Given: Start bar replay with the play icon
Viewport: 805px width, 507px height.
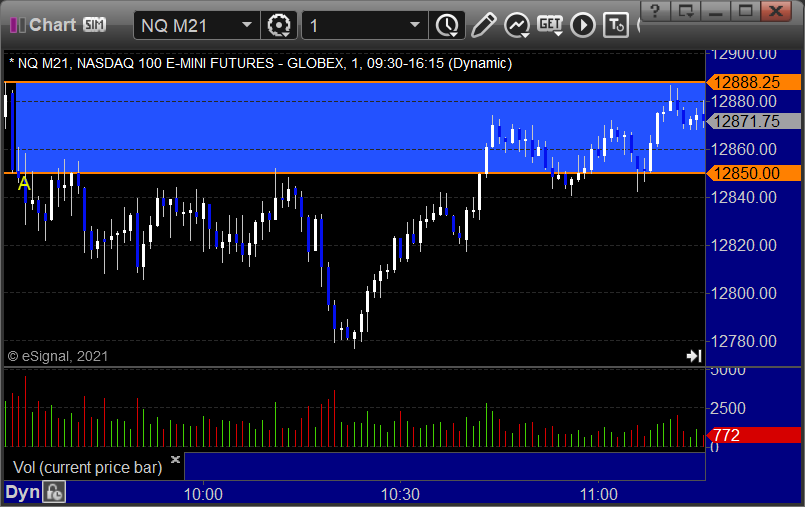Looking at the screenshot, I should [x=583, y=25].
